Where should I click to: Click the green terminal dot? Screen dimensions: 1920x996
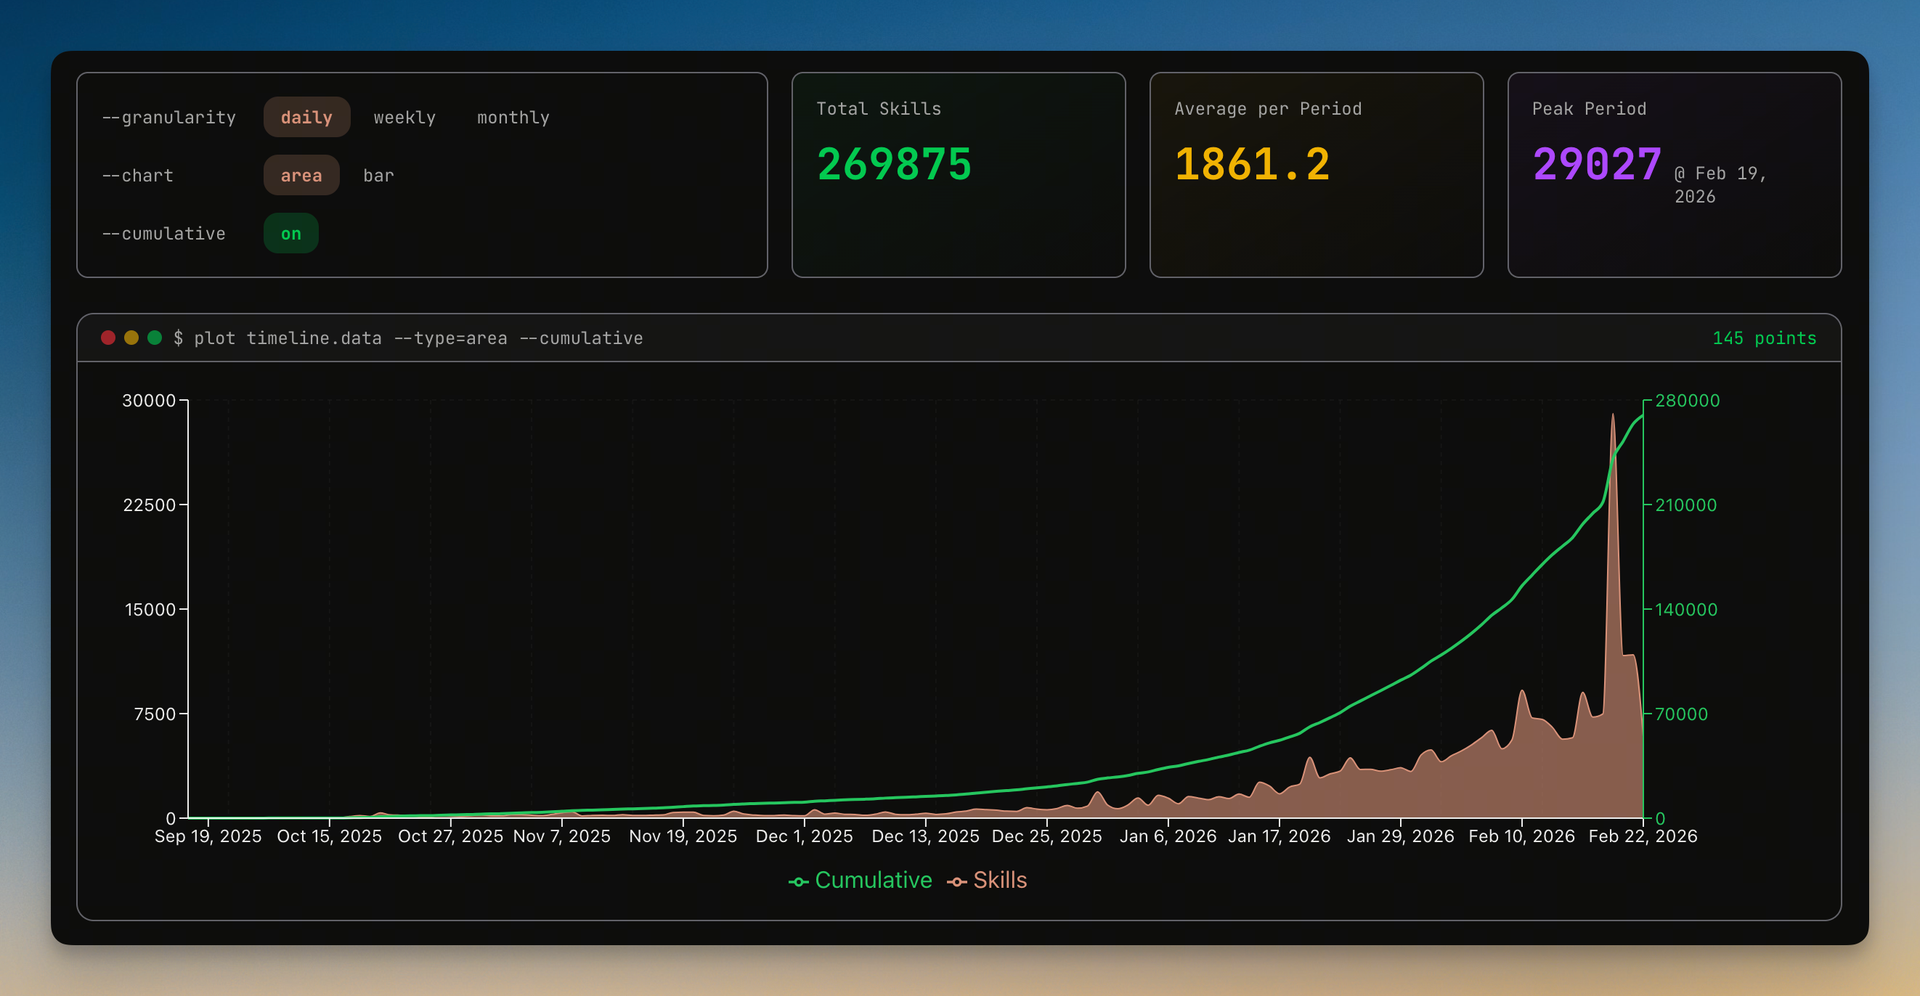point(154,338)
